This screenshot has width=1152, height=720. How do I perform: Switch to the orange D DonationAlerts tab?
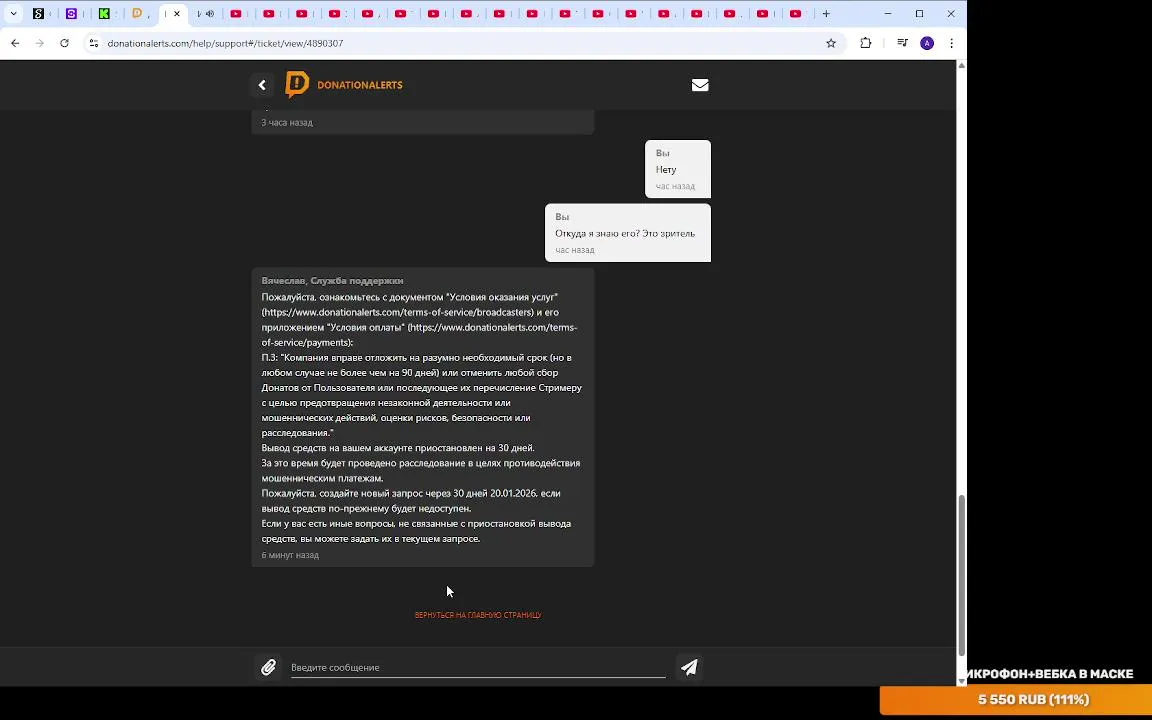[x=137, y=13]
